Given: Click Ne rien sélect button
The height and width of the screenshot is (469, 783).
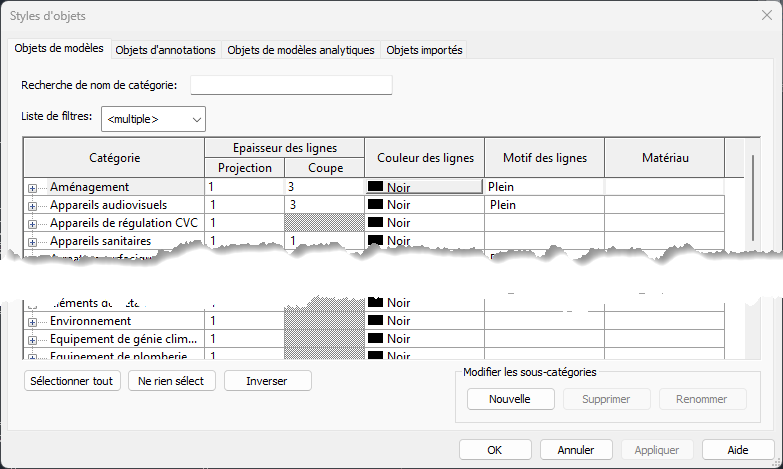Looking at the screenshot, I should (x=171, y=381).
